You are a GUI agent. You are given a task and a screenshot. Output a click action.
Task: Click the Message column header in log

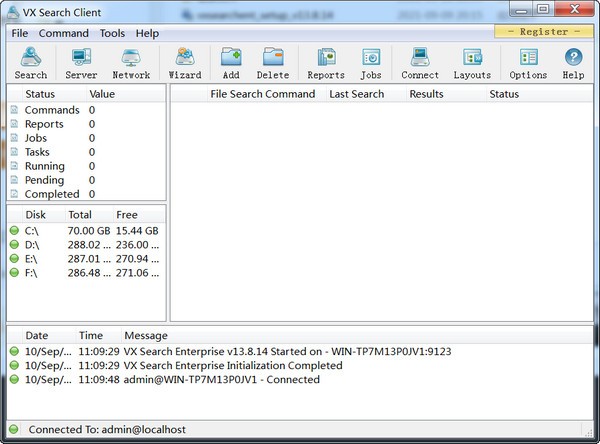click(145, 336)
